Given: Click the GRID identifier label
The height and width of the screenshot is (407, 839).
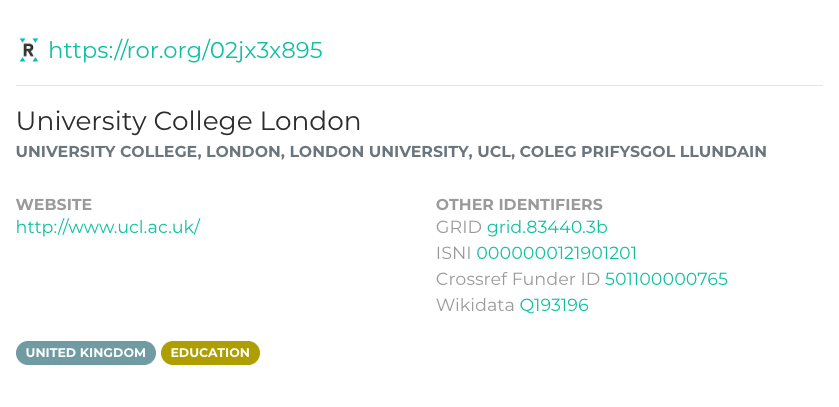Looking at the screenshot, I should click(x=459, y=226).
